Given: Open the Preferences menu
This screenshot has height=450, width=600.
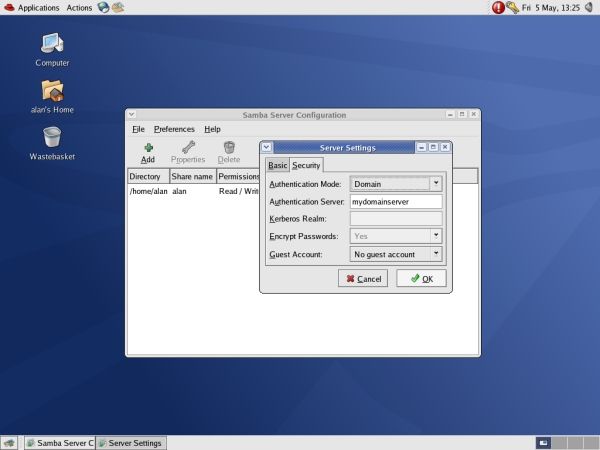Looking at the screenshot, I should point(174,129).
